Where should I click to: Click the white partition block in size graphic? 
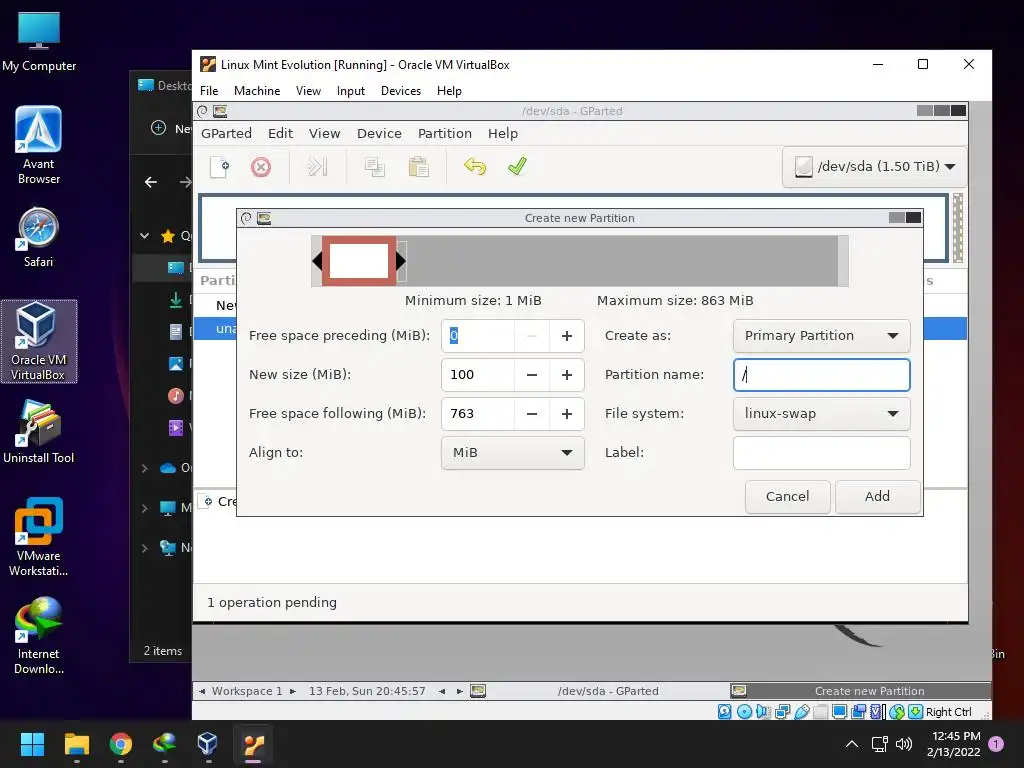(359, 261)
